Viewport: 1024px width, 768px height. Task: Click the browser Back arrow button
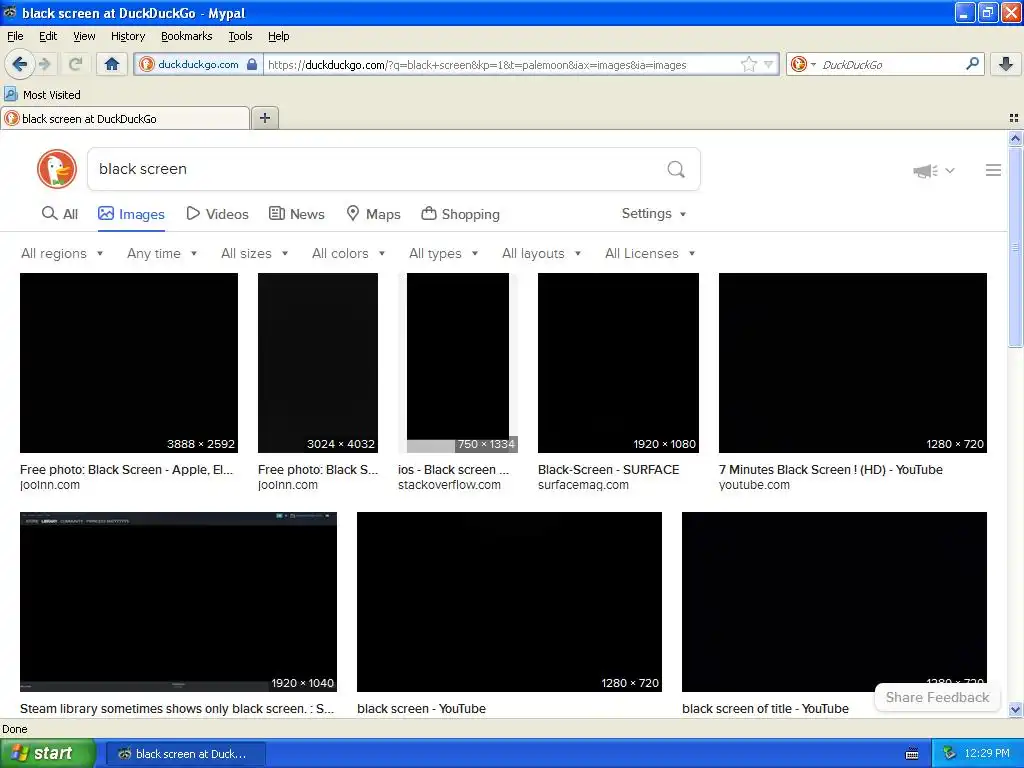click(20, 64)
